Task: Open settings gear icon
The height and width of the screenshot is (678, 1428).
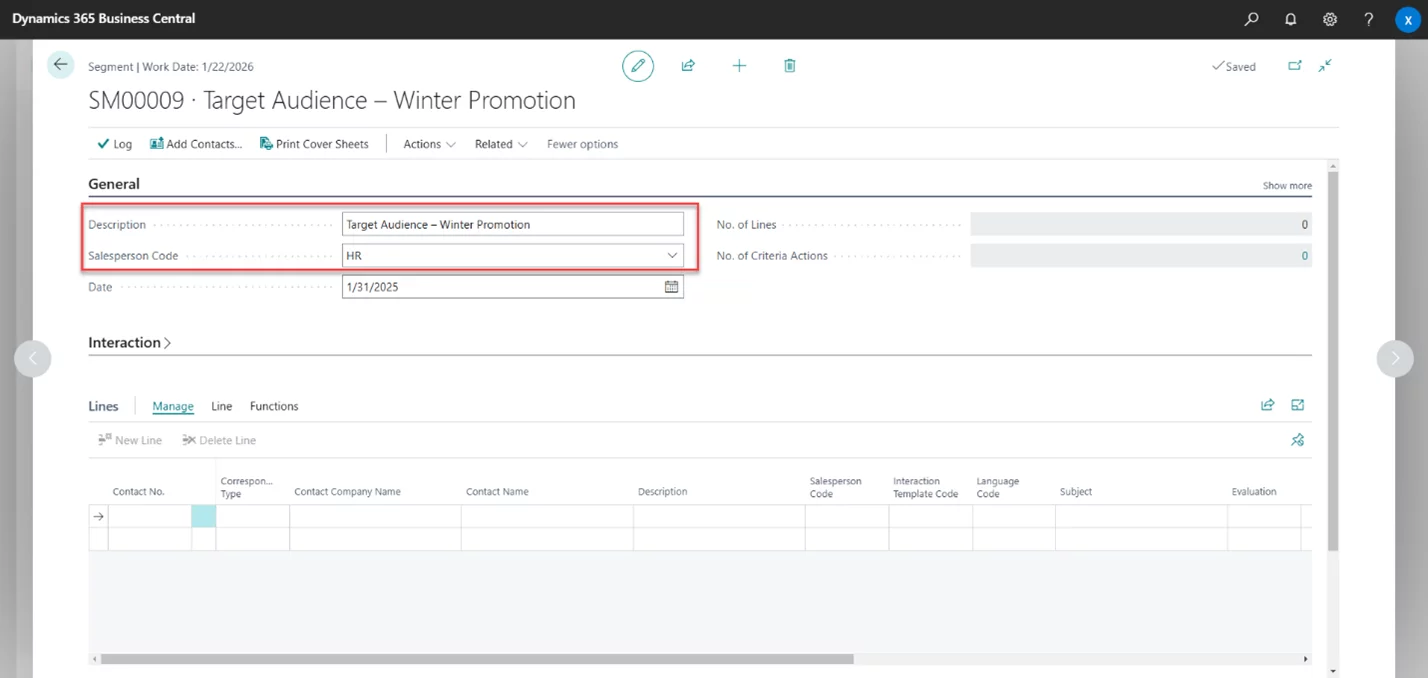Action: coord(1329,19)
